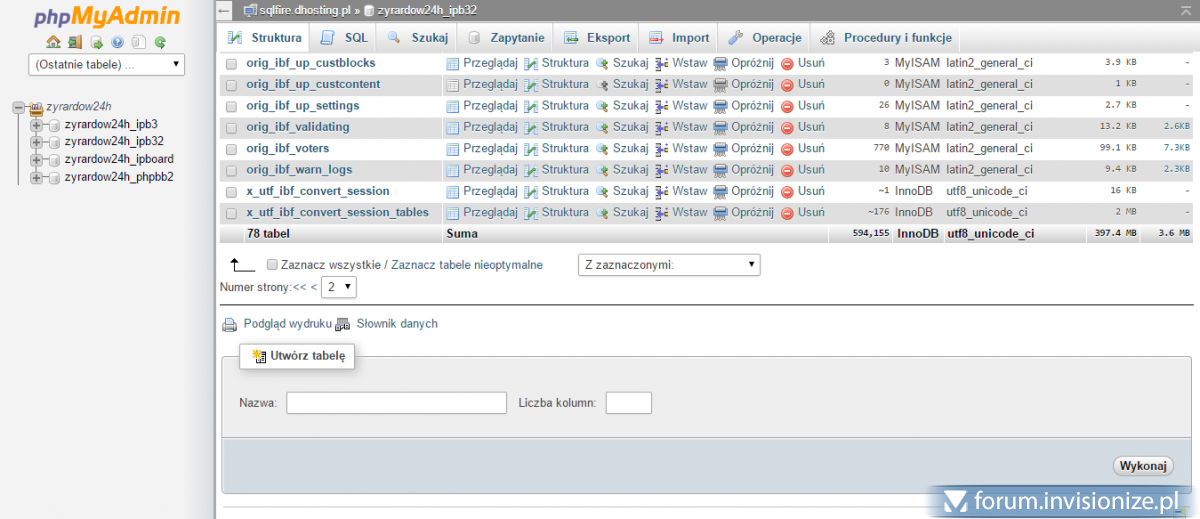Click the print icon beside Podgląd wydruku

pyautogui.click(x=229, y=324)
